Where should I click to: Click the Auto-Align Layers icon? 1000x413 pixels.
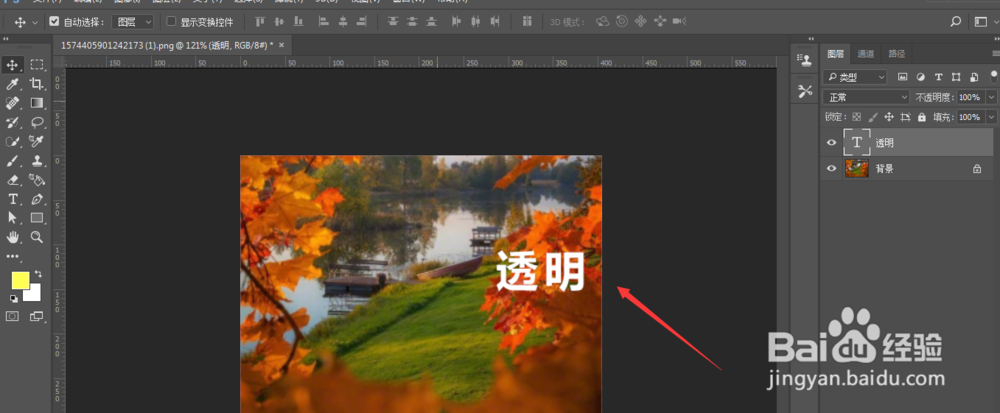[x=527, y=22]
